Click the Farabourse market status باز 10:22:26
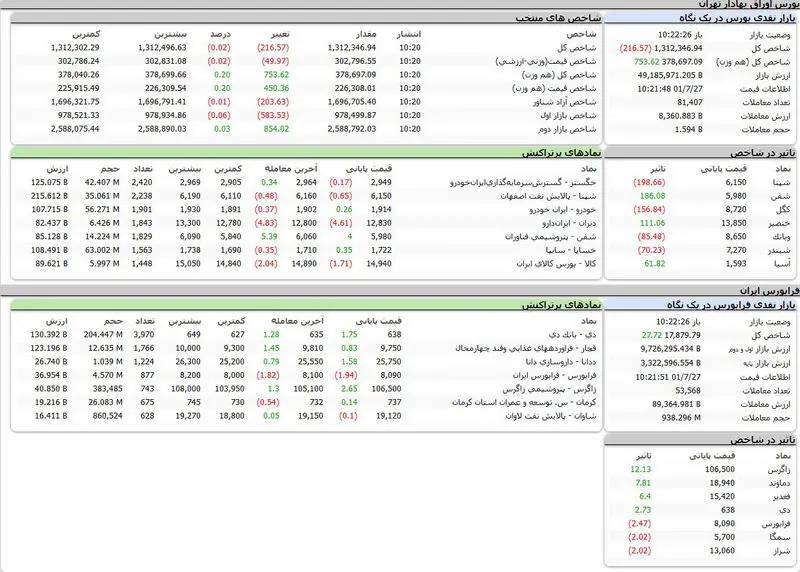 coord(679,322)
